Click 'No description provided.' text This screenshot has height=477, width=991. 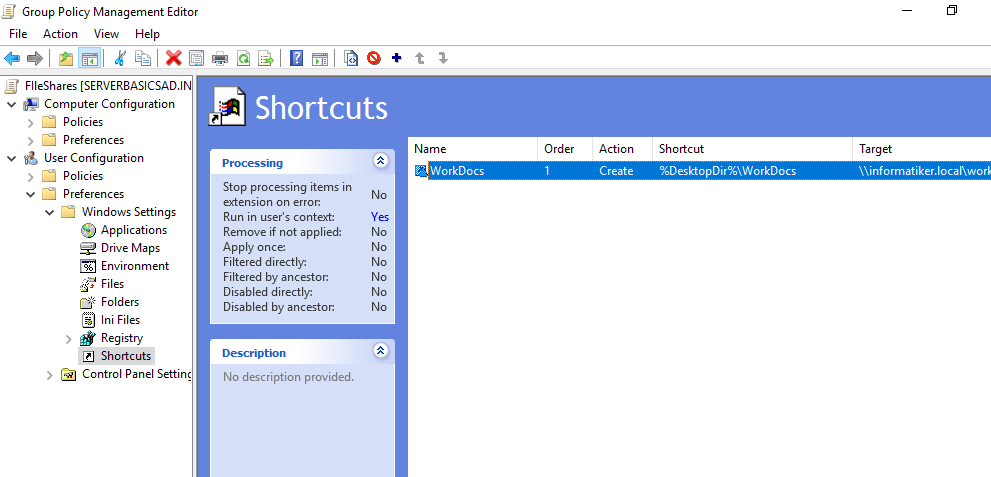288,377
